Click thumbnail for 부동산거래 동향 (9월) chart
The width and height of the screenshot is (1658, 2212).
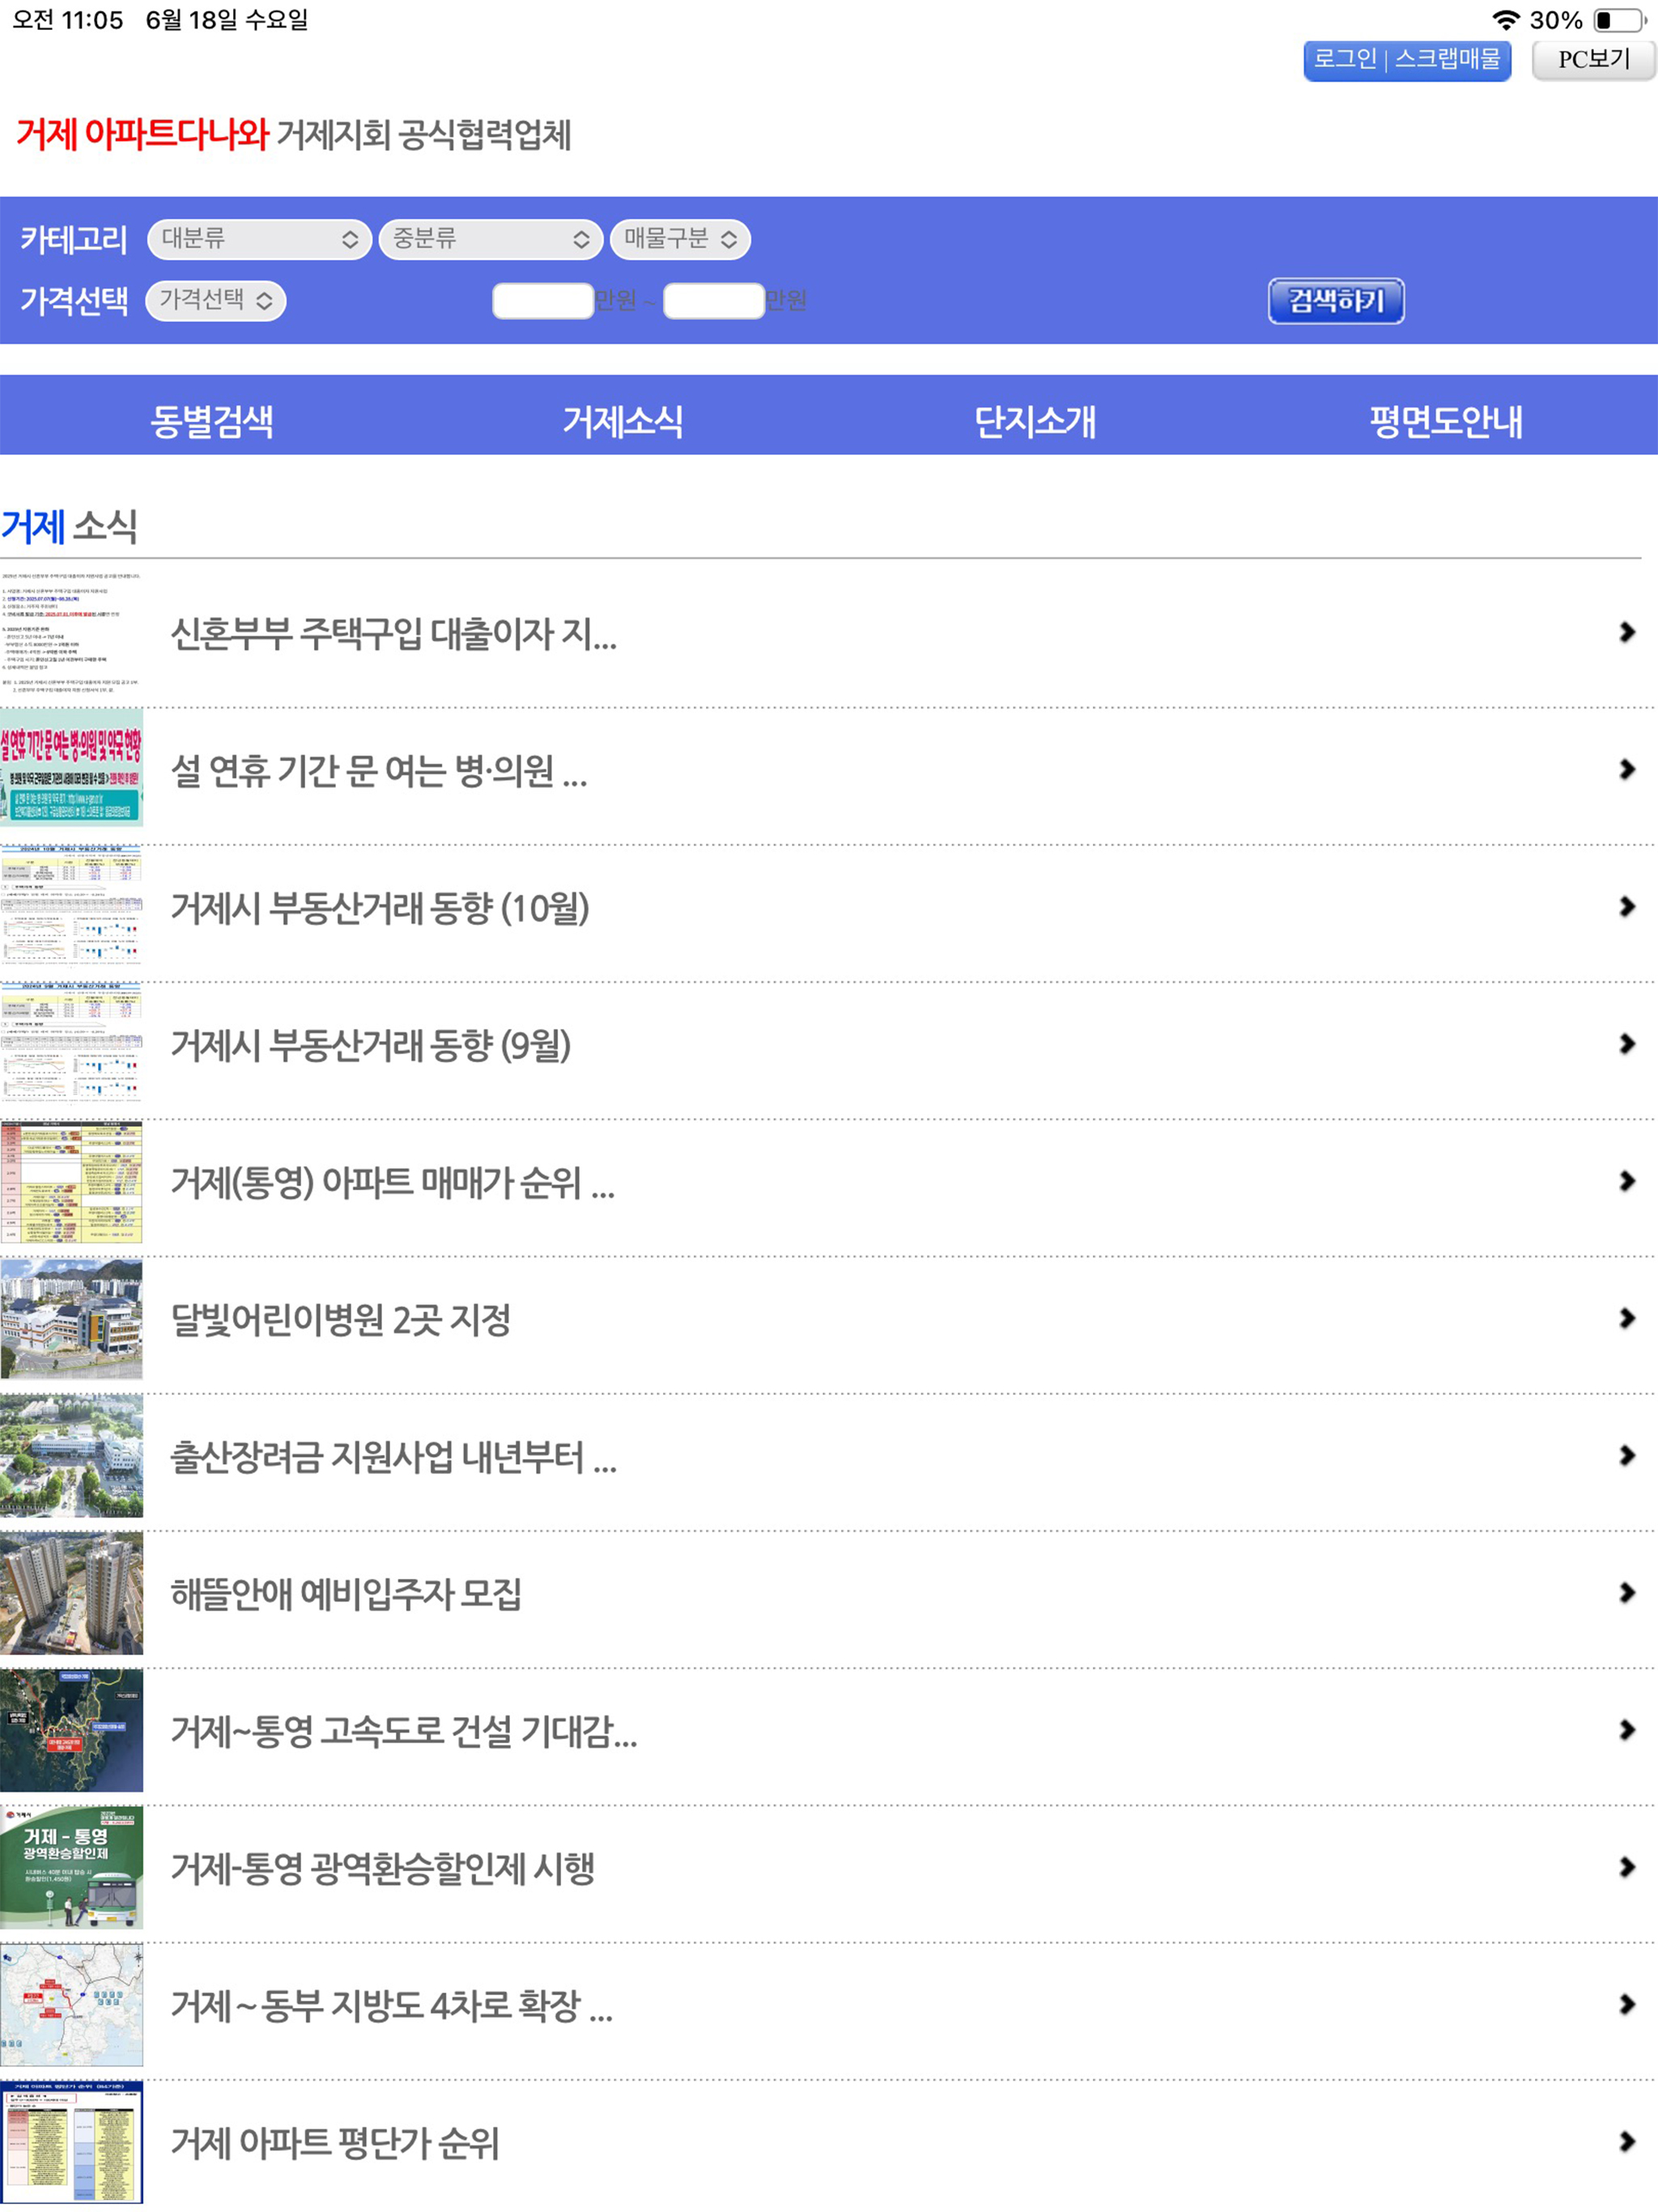point(71,1043)
